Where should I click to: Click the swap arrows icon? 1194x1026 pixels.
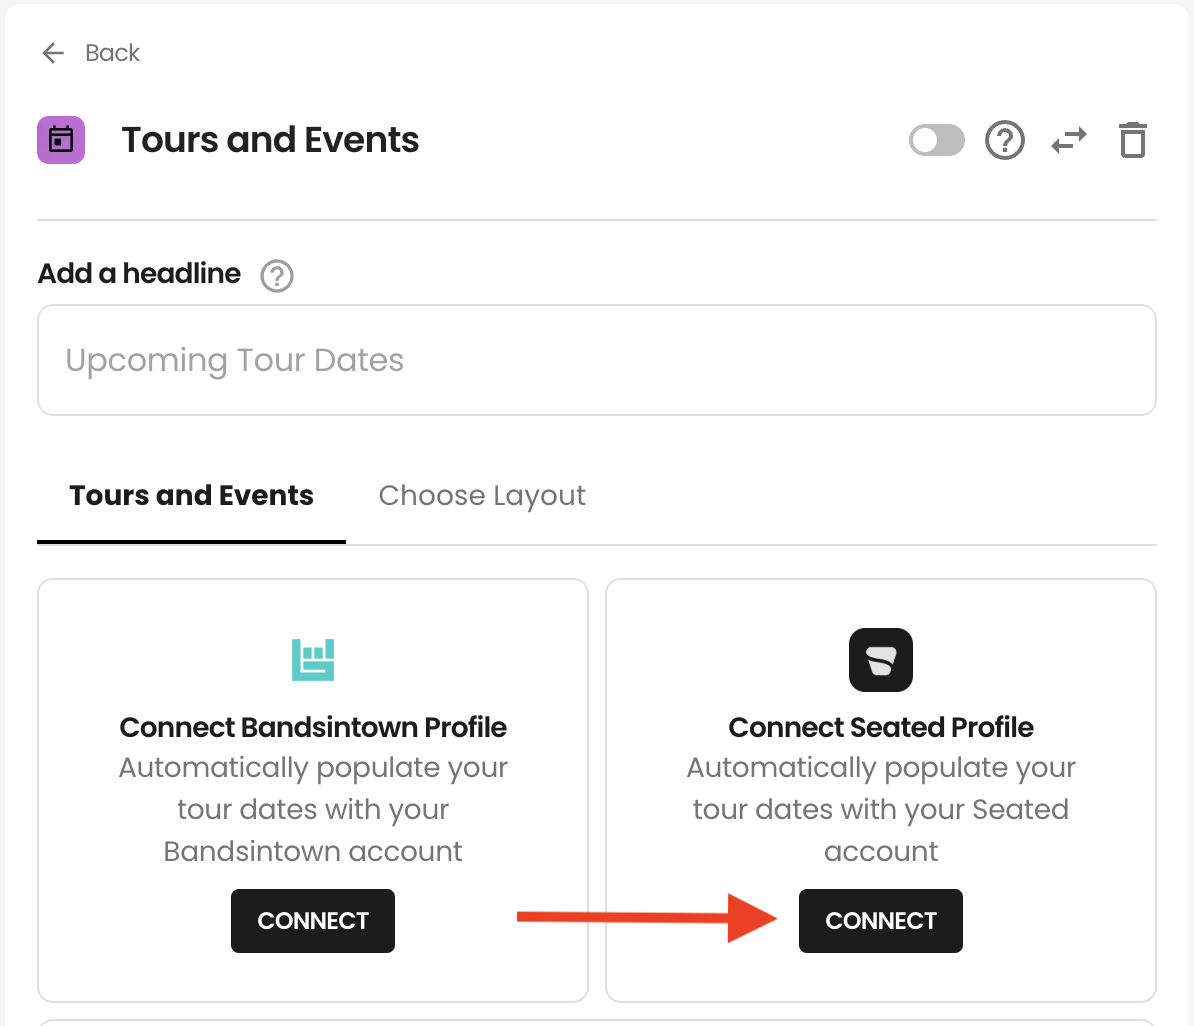pos(1069,140)
